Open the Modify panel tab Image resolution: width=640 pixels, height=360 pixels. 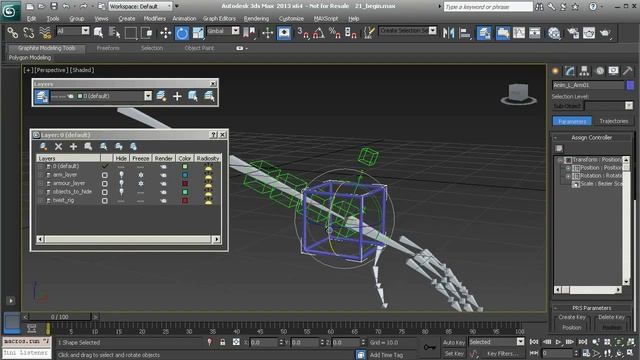click(570, 71)
